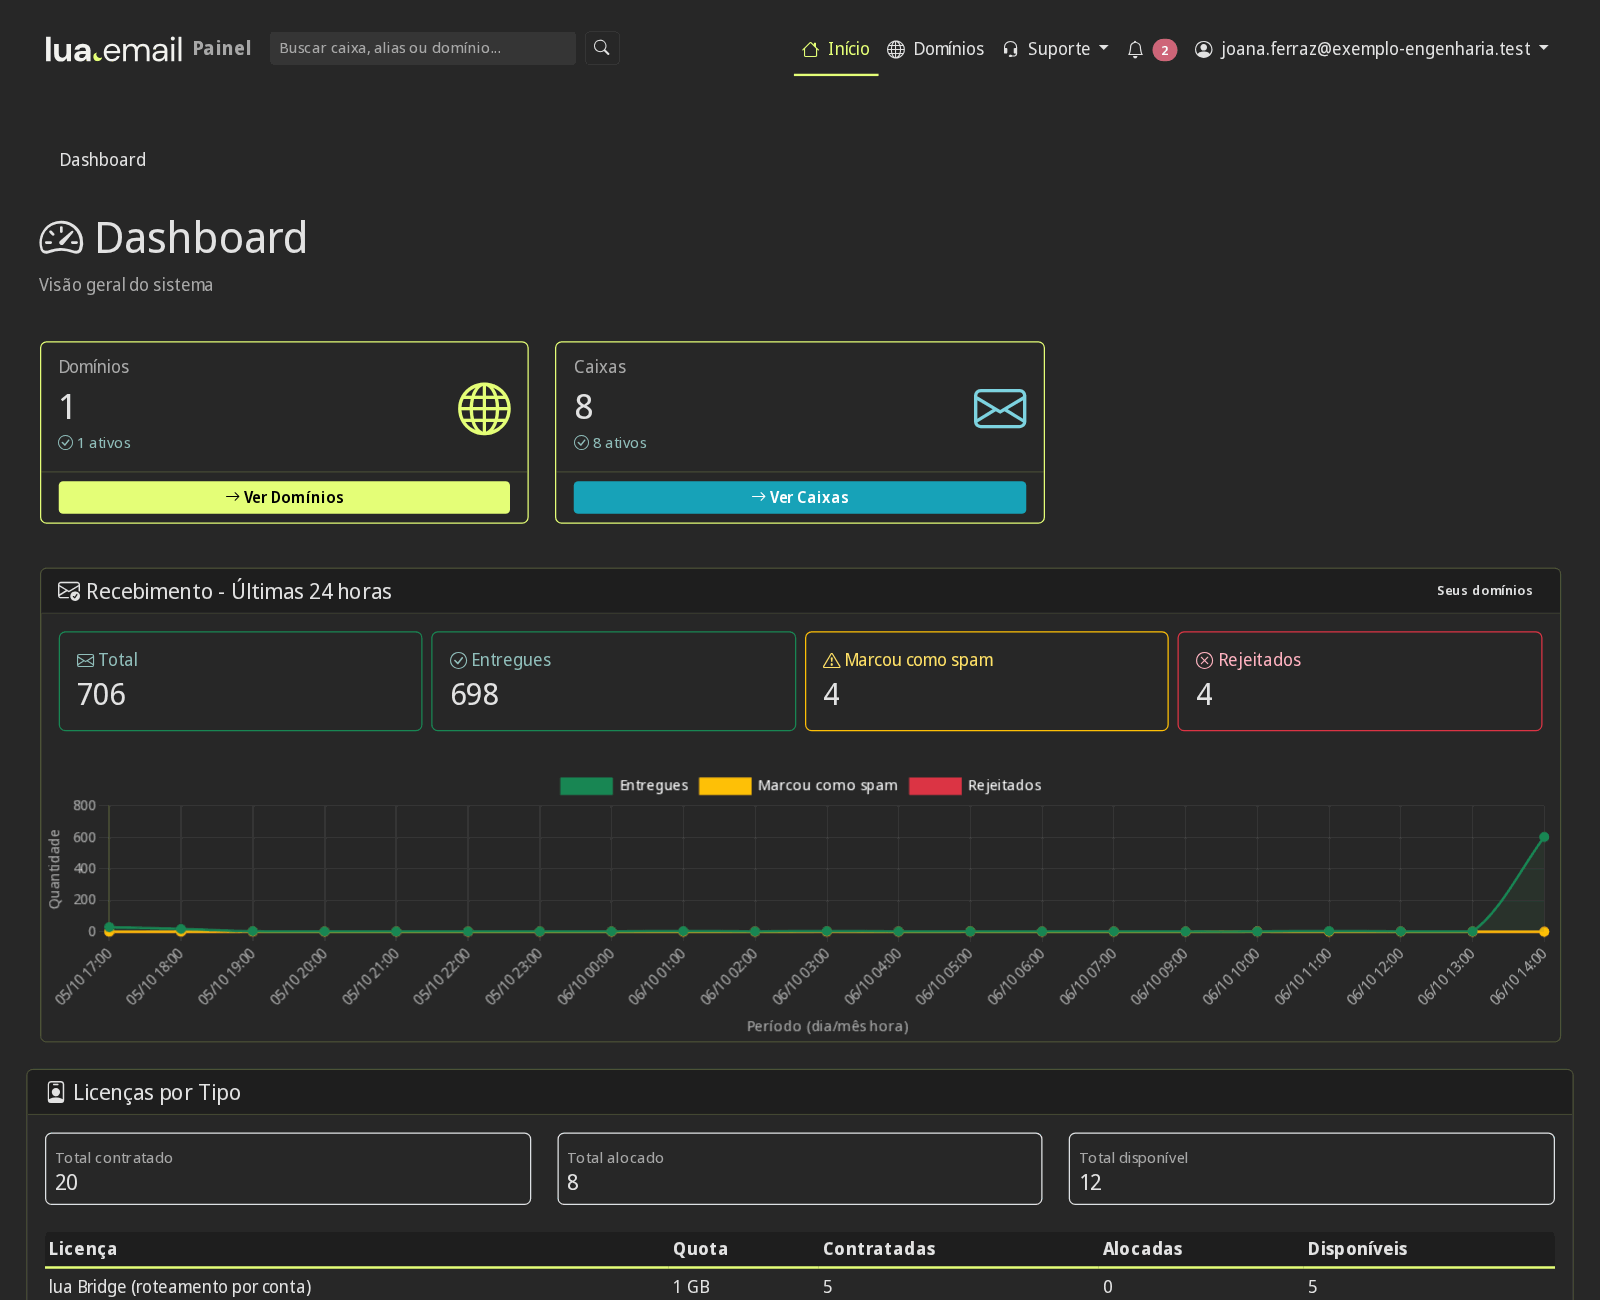Screen dimensions: 1600x1300
Task: Click the dashboard gauge icon by title
Action: tap(61, 238)
